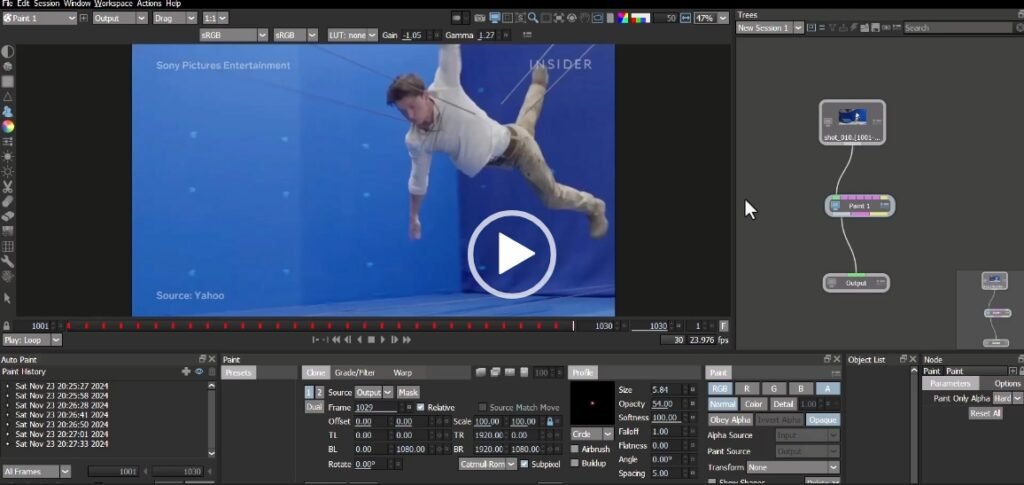This screenshot has height=485, width=1024.
Task: Open the Transform None dropdown
Action: tap(793, 467)
